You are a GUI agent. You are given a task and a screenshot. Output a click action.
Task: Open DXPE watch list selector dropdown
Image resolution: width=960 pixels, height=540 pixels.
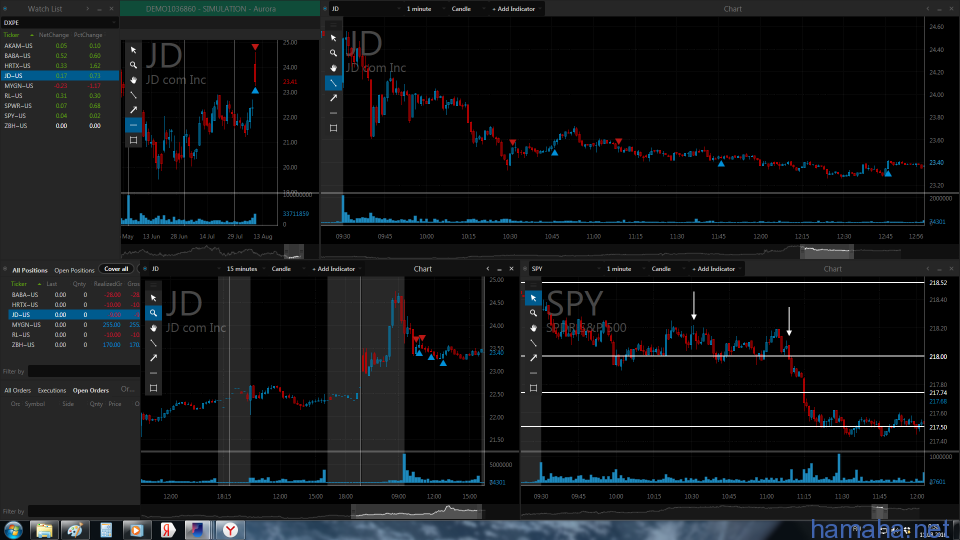tap(59, 23)
